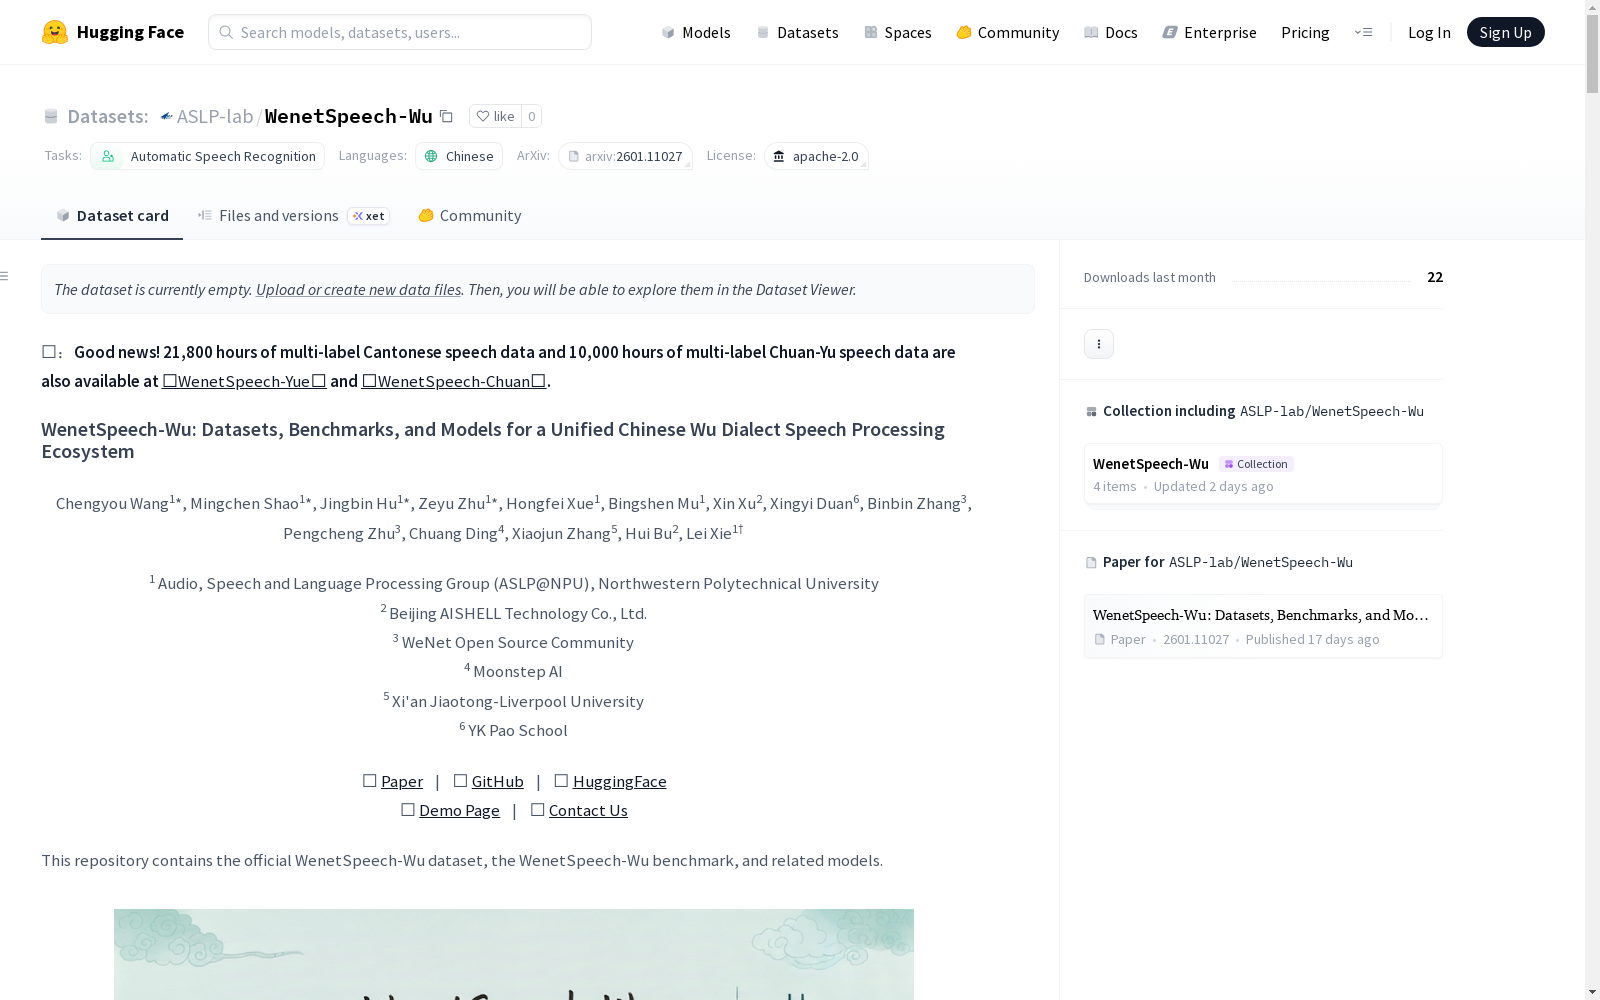
Task: Click the Hugging Face logo
Action: [x=113, y=32]
